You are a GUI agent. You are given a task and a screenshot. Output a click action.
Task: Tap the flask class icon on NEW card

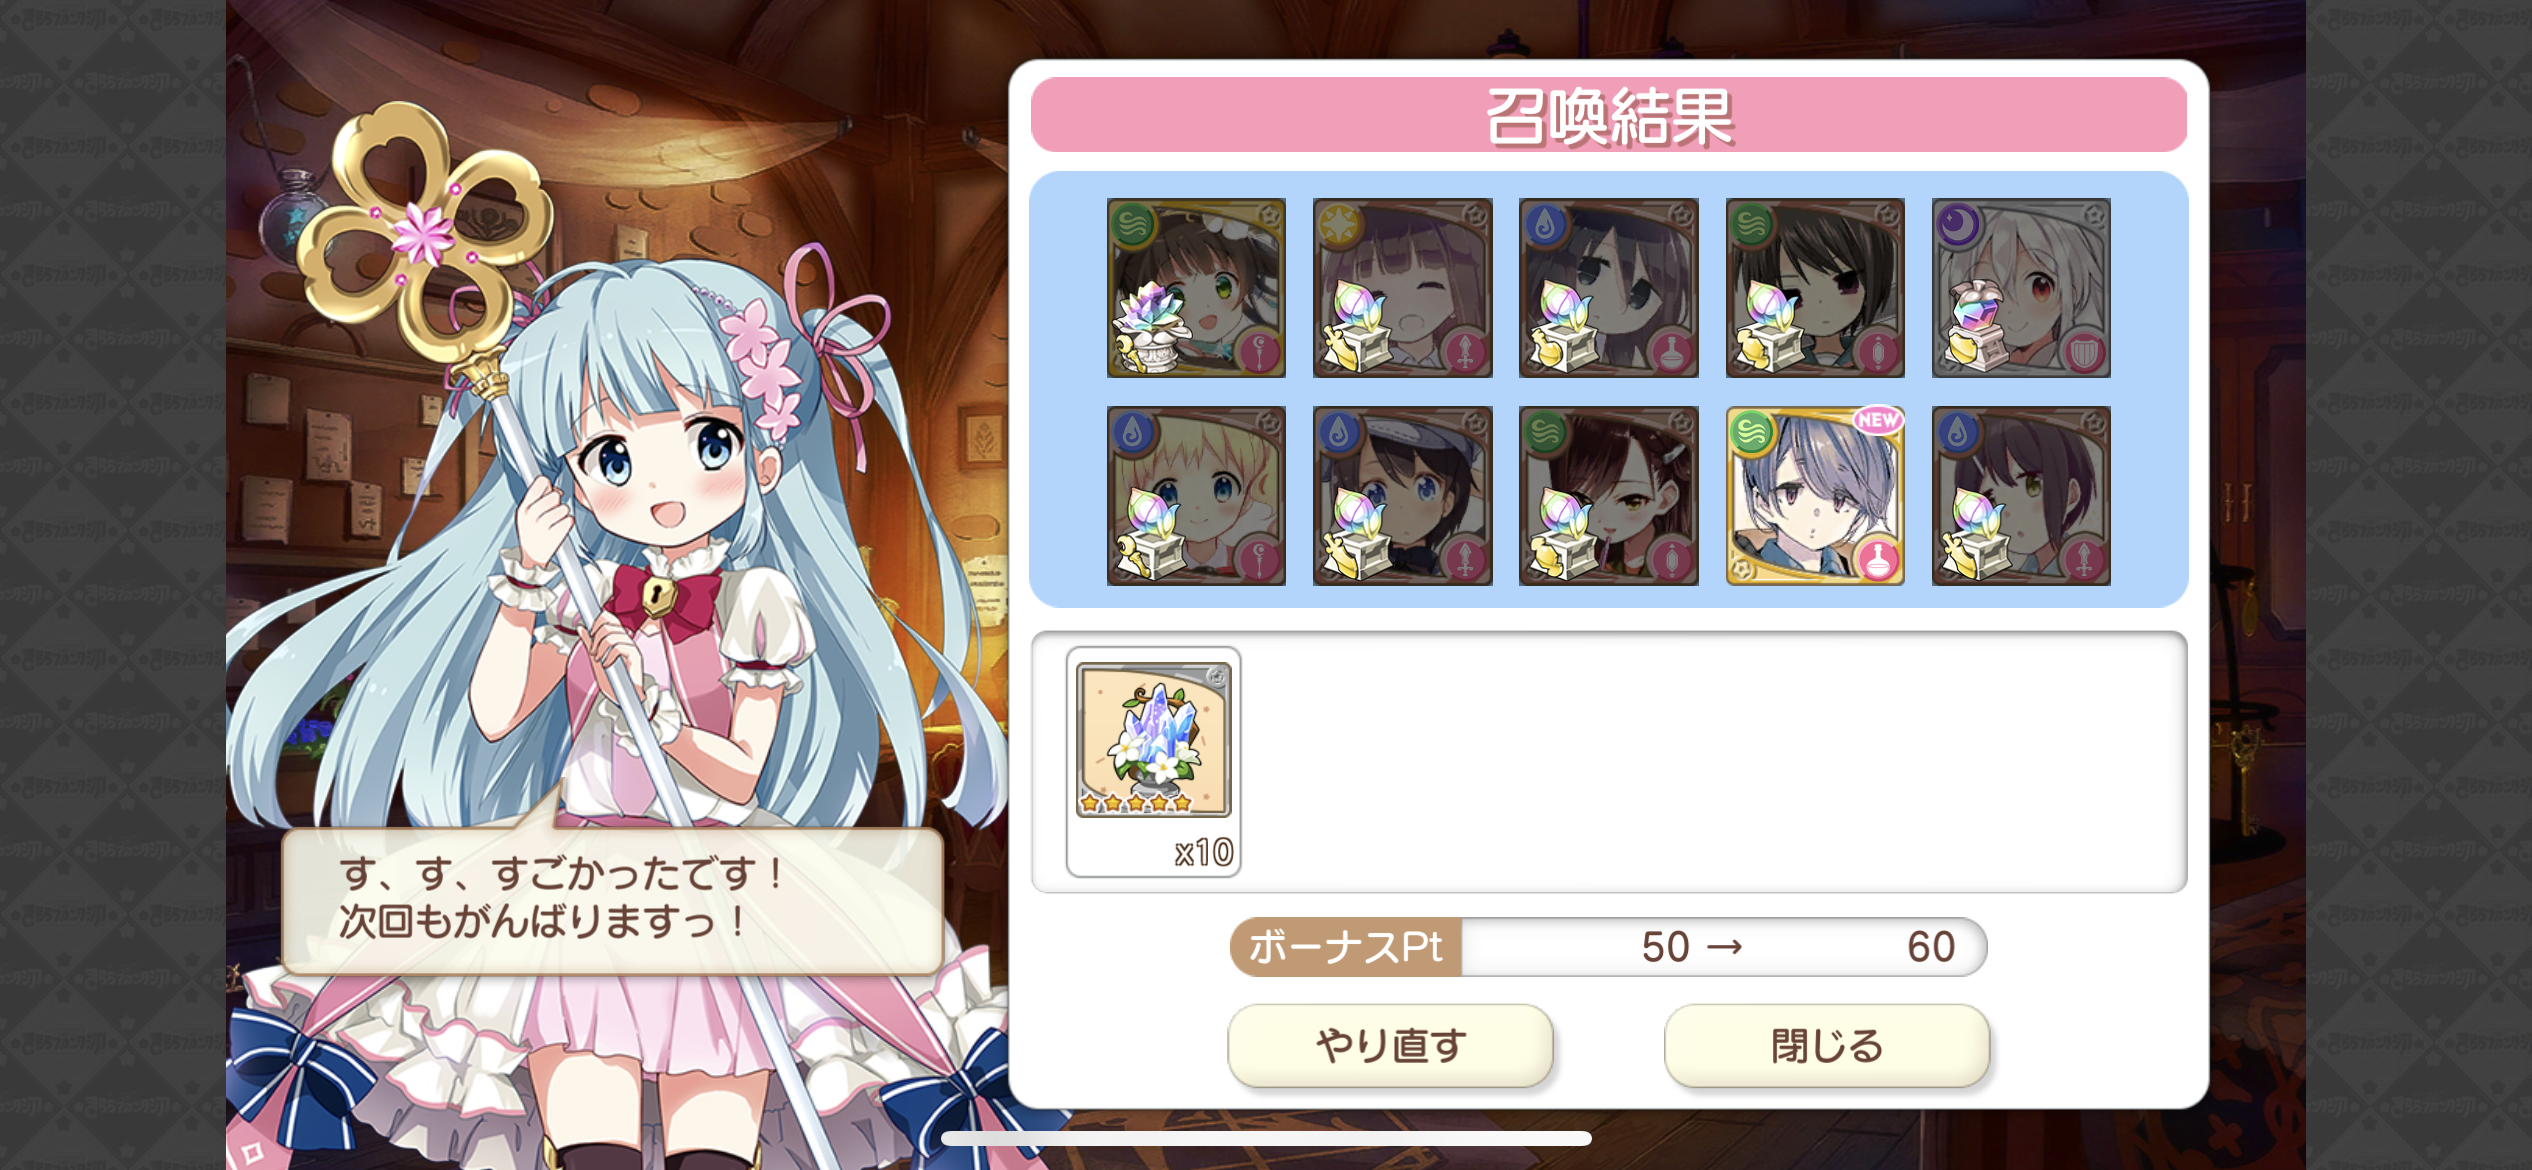click(x=1878, y=559)
